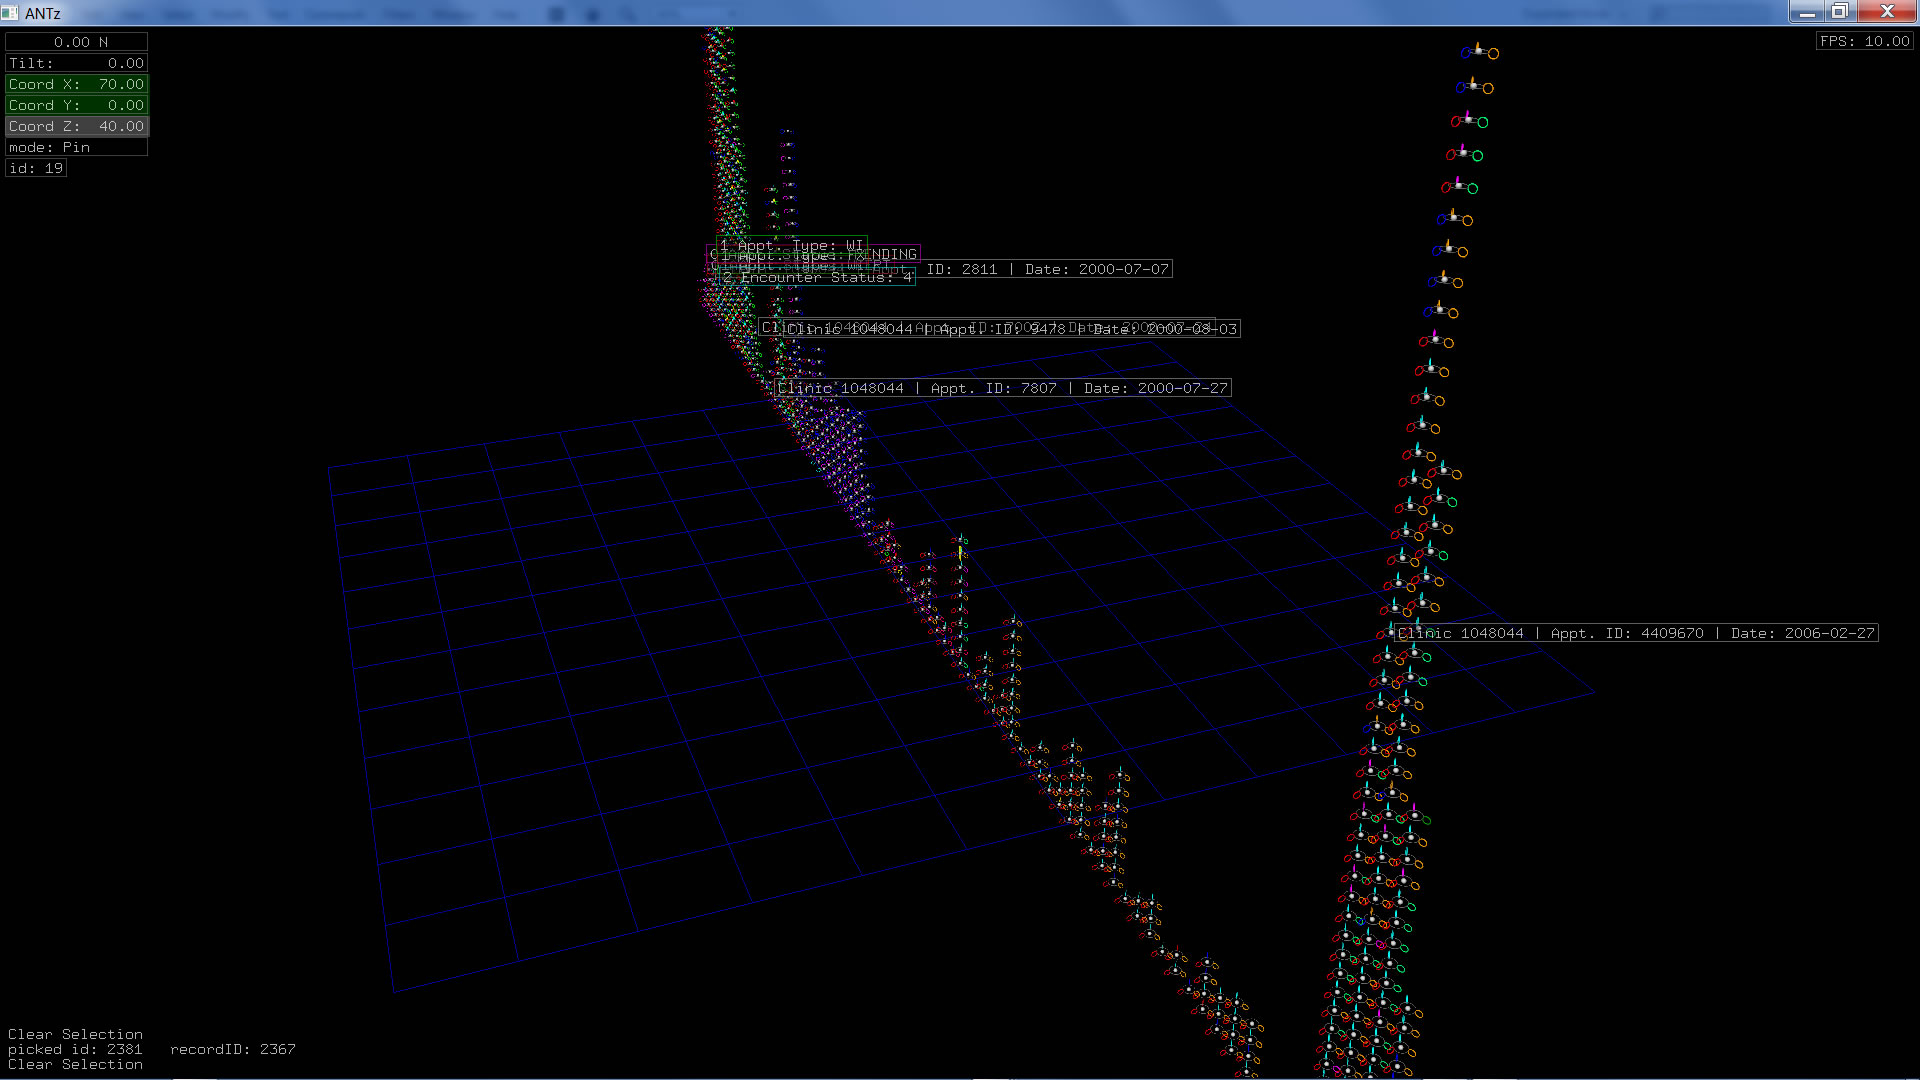Select the topmost glyph in the right column
1920x1080 pixels.
[x=1479, y=51]
